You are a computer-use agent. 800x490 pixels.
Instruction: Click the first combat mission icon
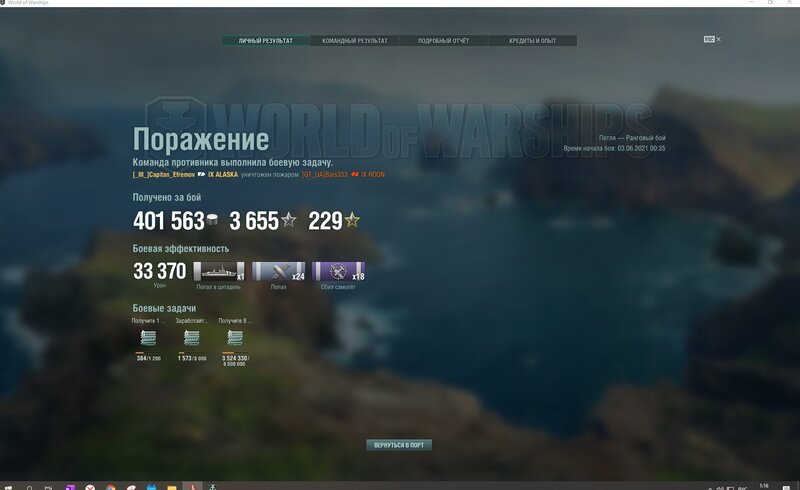point(148,338)
